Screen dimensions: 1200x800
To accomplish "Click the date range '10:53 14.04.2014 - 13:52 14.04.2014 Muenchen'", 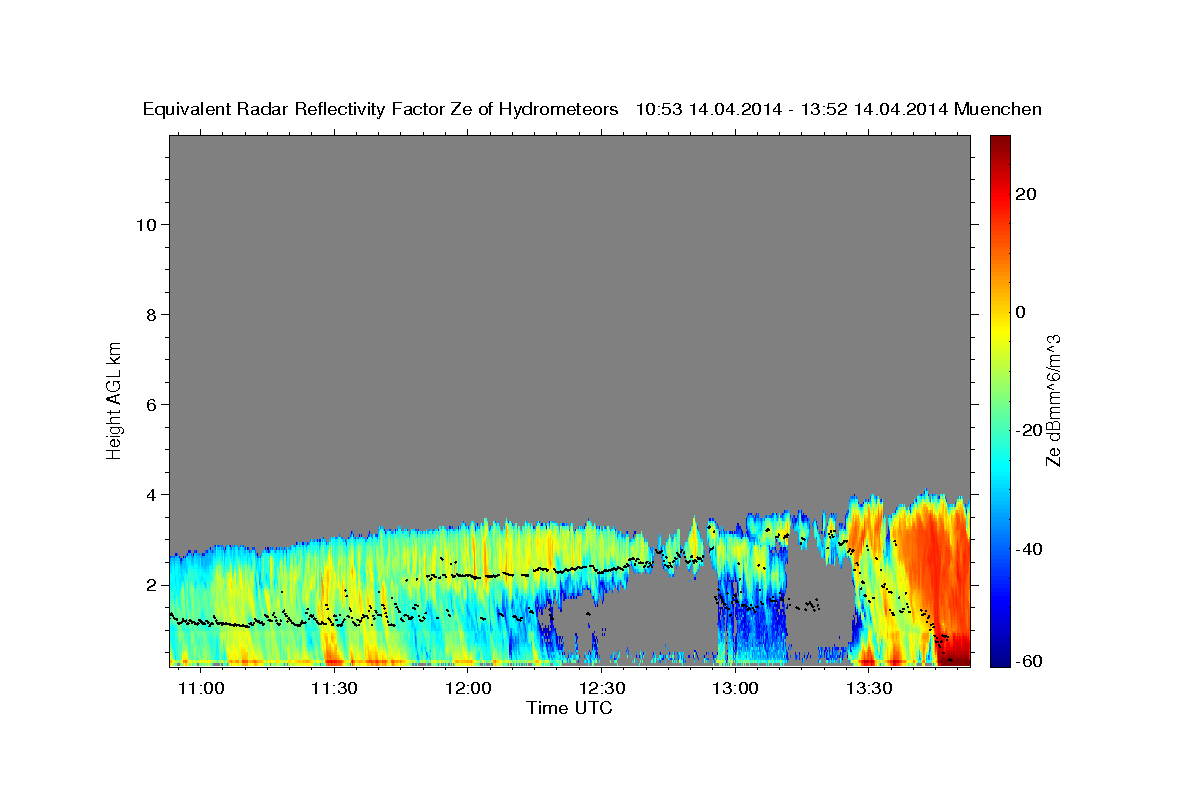I will tap(839, 109).
